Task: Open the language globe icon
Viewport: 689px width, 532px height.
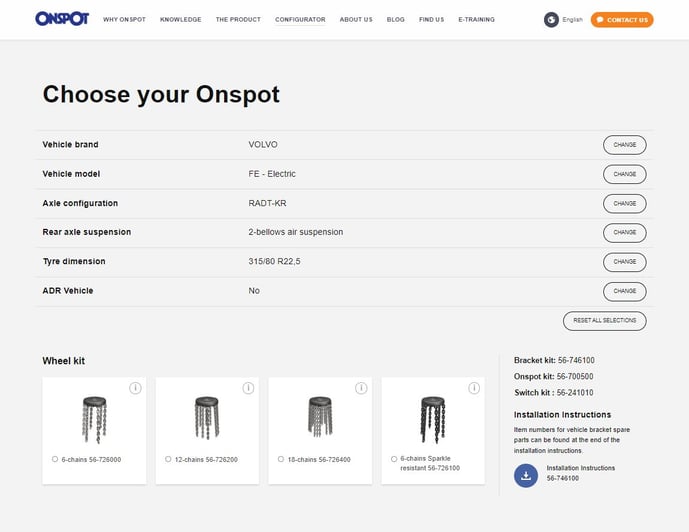Action: coord(551,20)
